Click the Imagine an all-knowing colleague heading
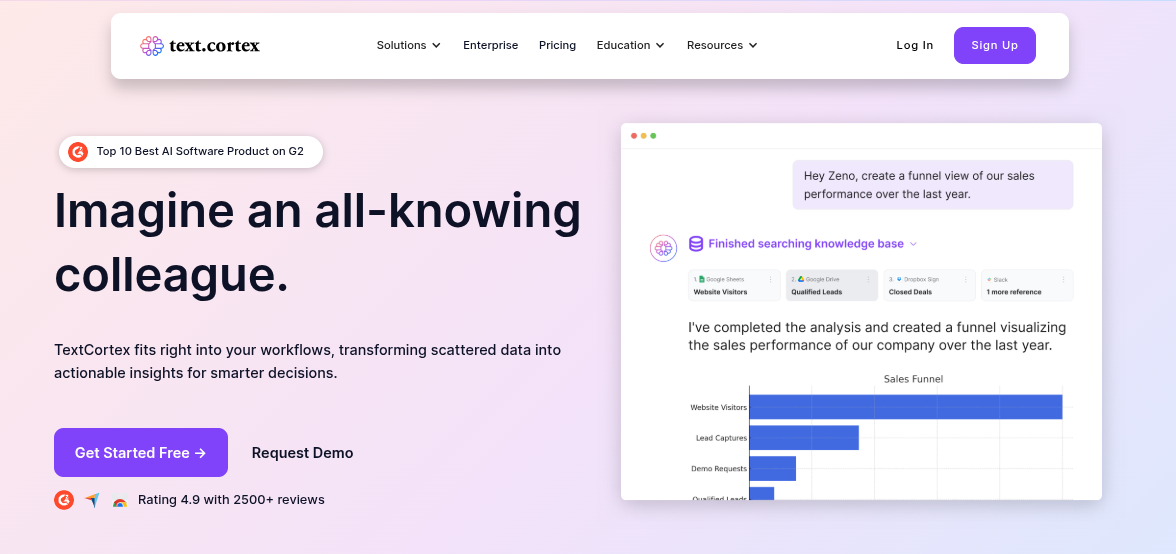The image size is (1176, 554). [317, 243]
